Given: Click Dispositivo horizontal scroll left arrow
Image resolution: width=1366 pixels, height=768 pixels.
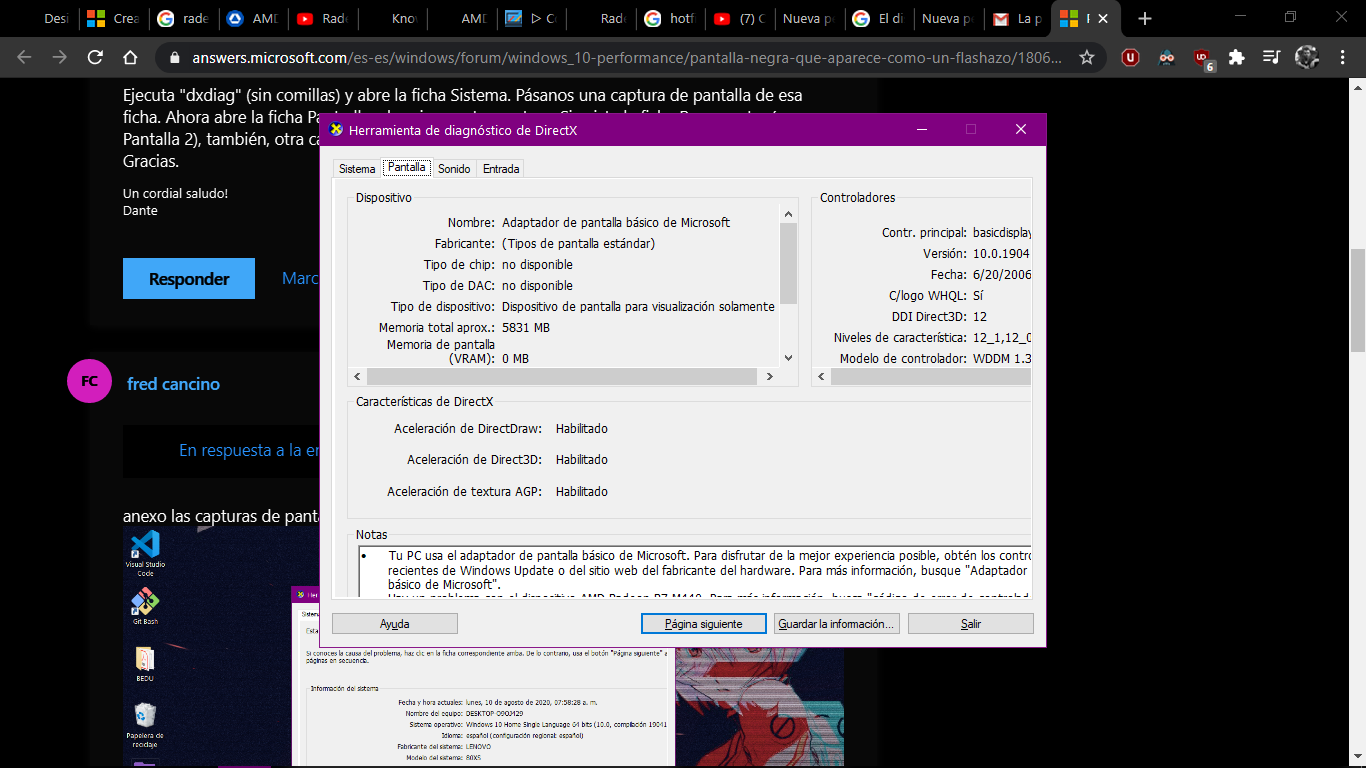Looking at the screenshot, I should pos(357,376).
